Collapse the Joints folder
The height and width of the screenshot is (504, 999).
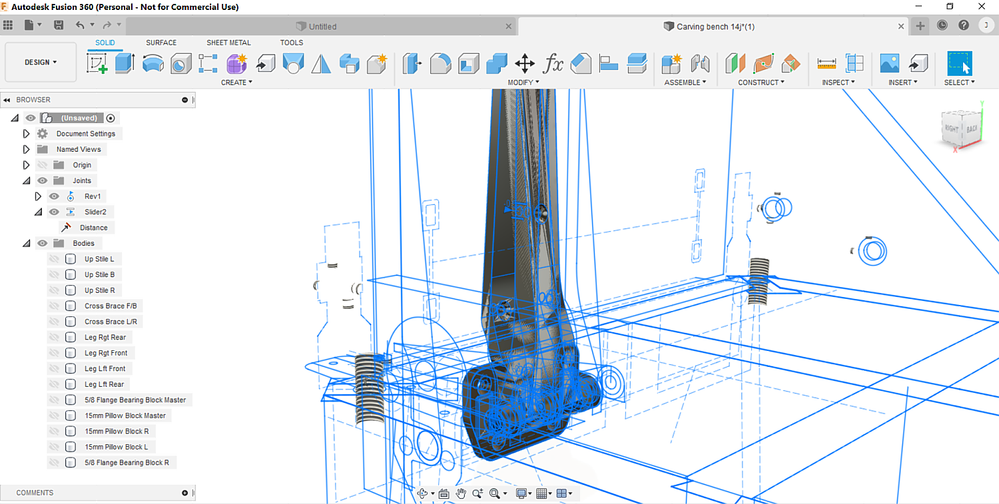[26, 181]
